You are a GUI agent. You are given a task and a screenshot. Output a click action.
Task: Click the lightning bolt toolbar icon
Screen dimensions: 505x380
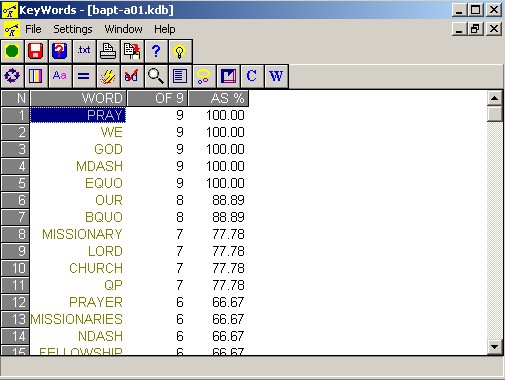click(x=108, y=76)
